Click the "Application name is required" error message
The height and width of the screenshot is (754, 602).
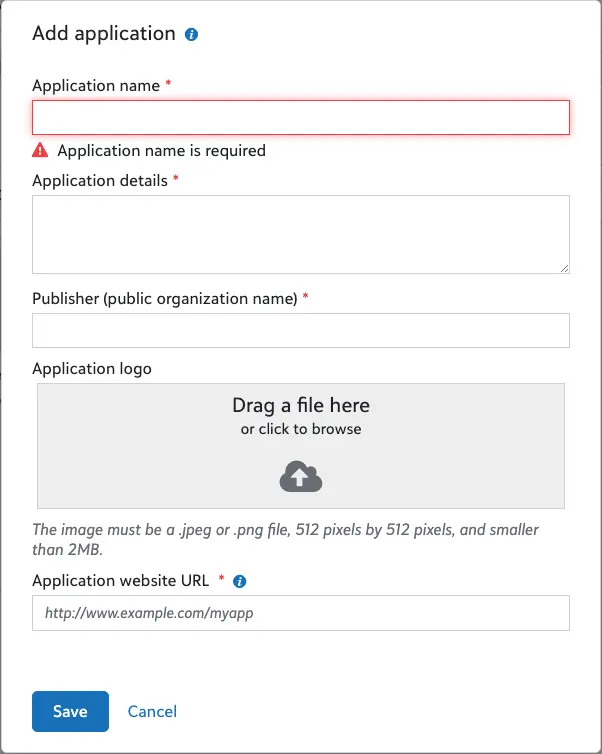click(161, 151)
